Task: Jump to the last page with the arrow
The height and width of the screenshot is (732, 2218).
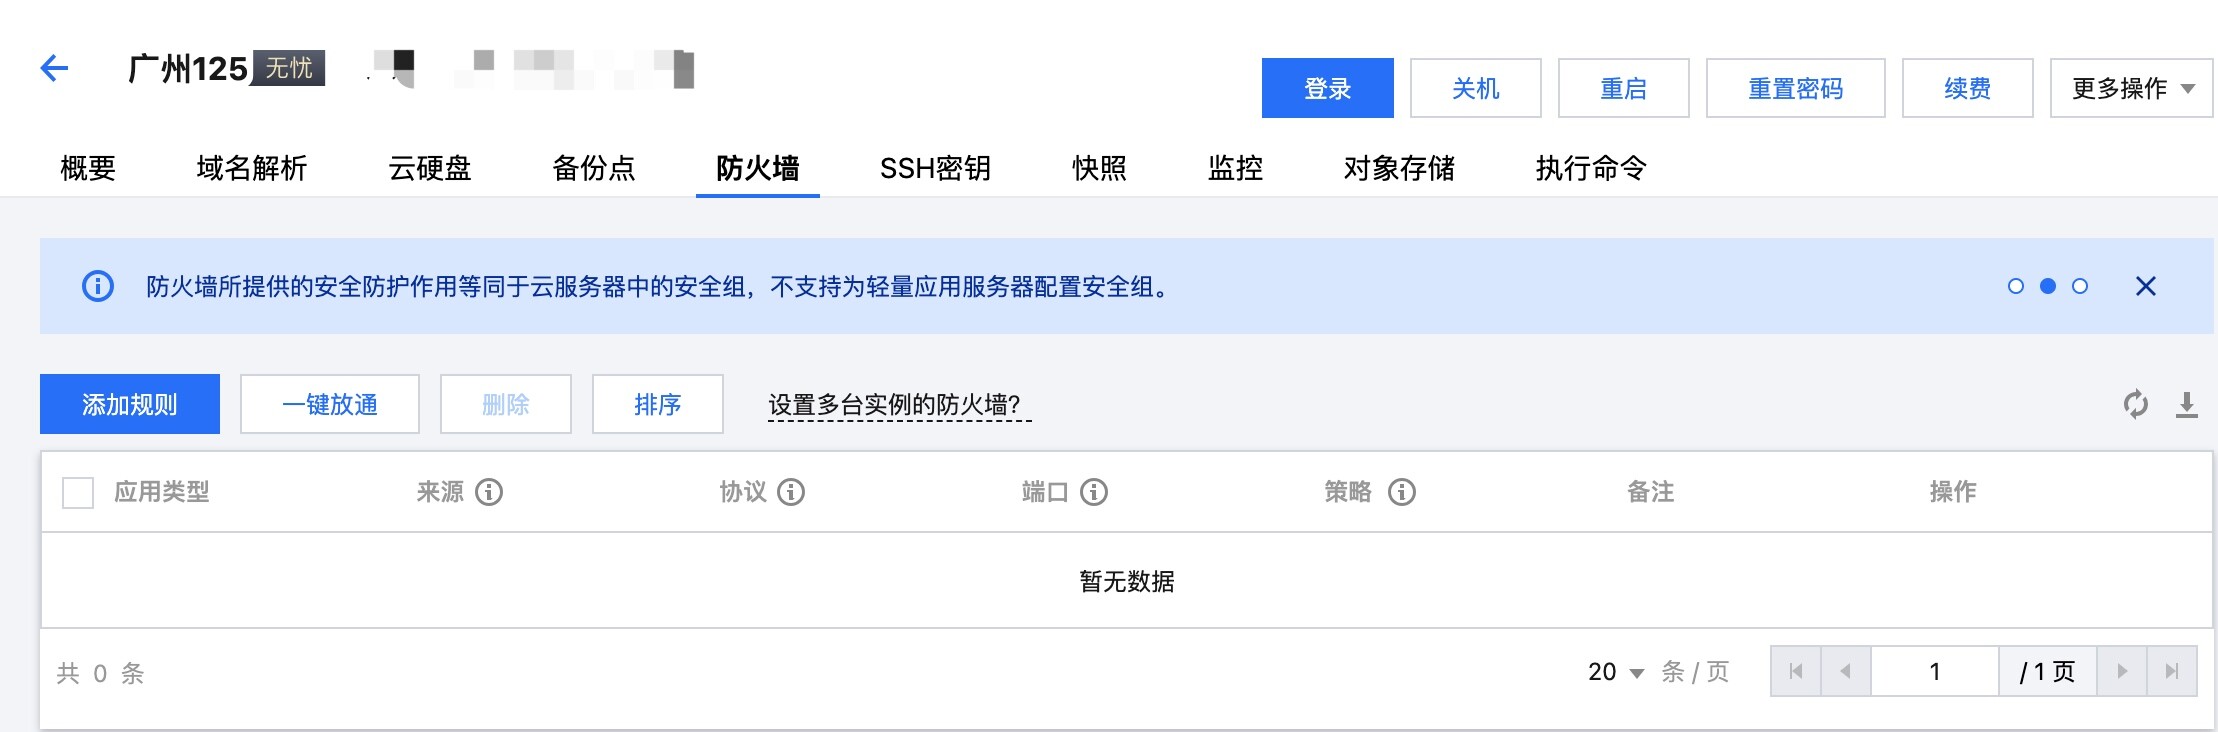Action: 2172,671
